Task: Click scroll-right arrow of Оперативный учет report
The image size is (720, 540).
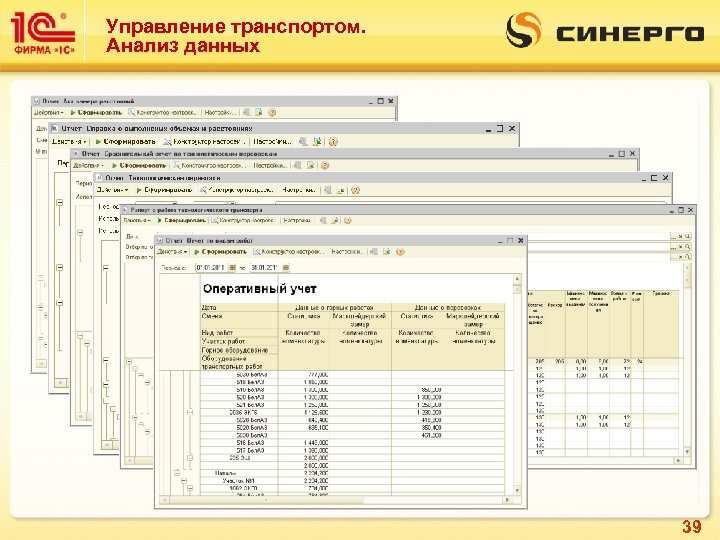Action: pos(507,500)
